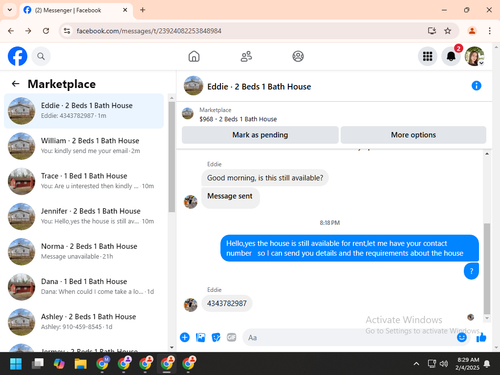
Task: Send a thumbs-up like
Action: (x=481, y=337)
